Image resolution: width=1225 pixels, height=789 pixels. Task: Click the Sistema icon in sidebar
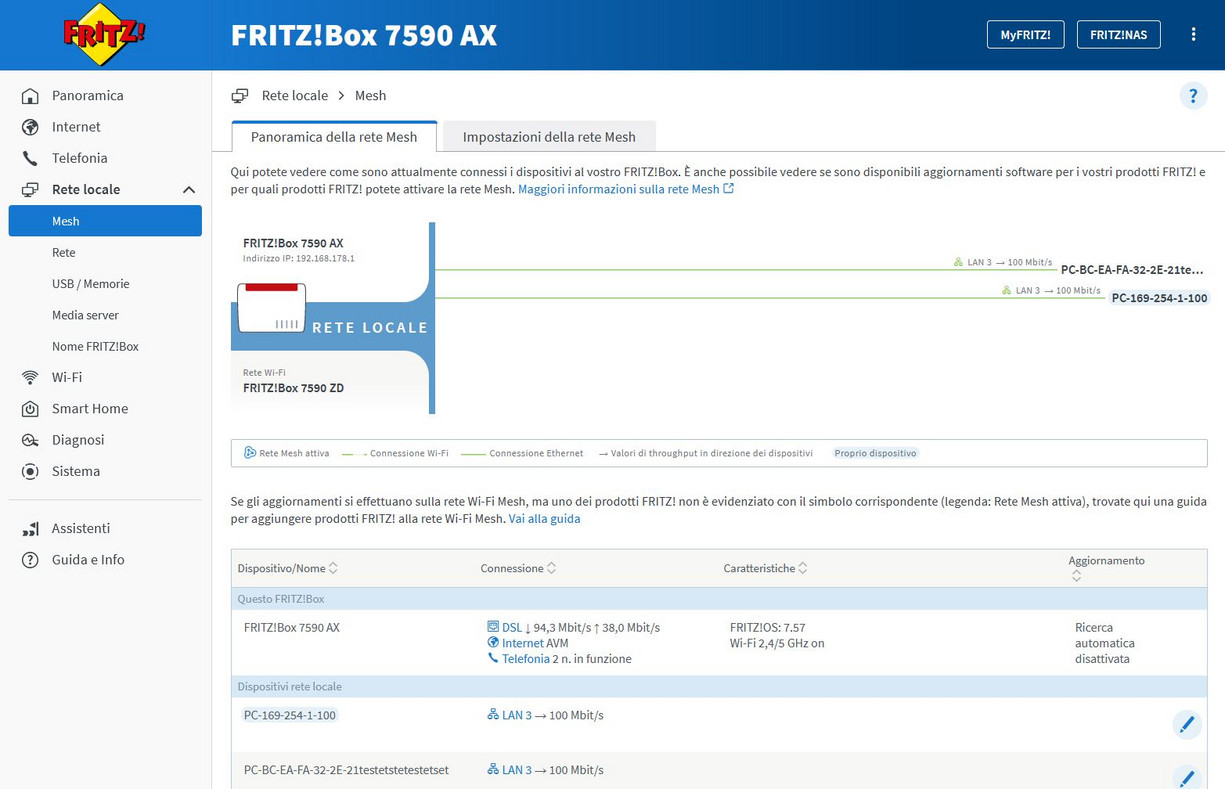point(31,471)
